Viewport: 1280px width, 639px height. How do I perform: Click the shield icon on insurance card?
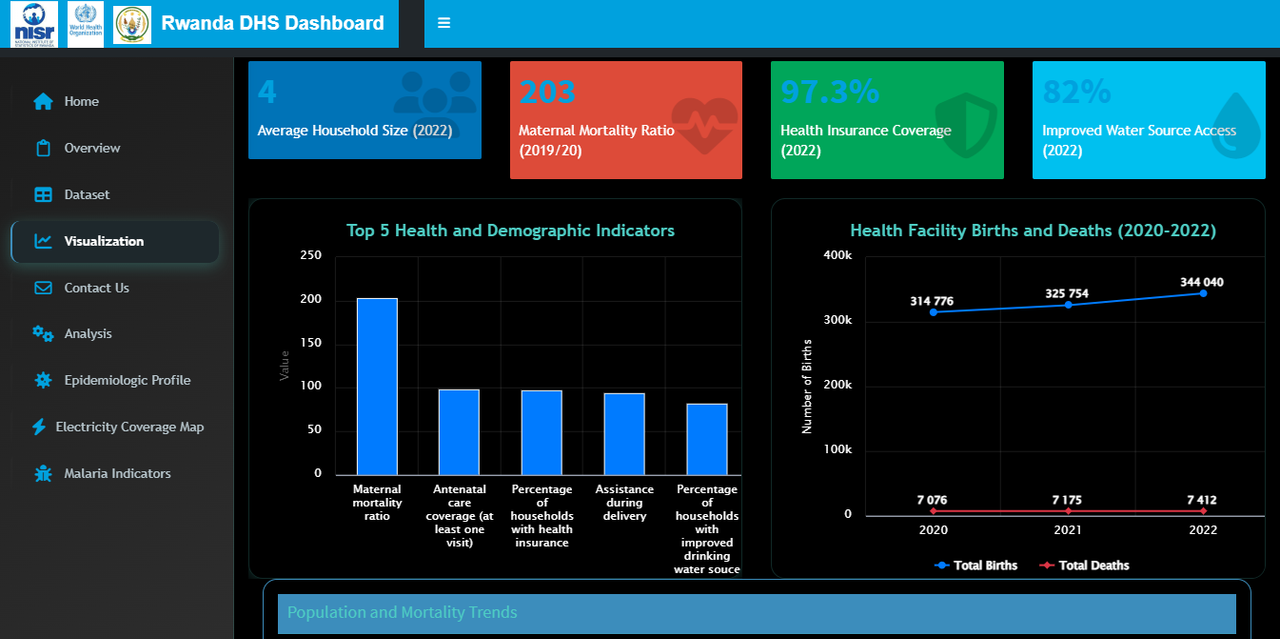pyautogui.click(x=966, y=127)
